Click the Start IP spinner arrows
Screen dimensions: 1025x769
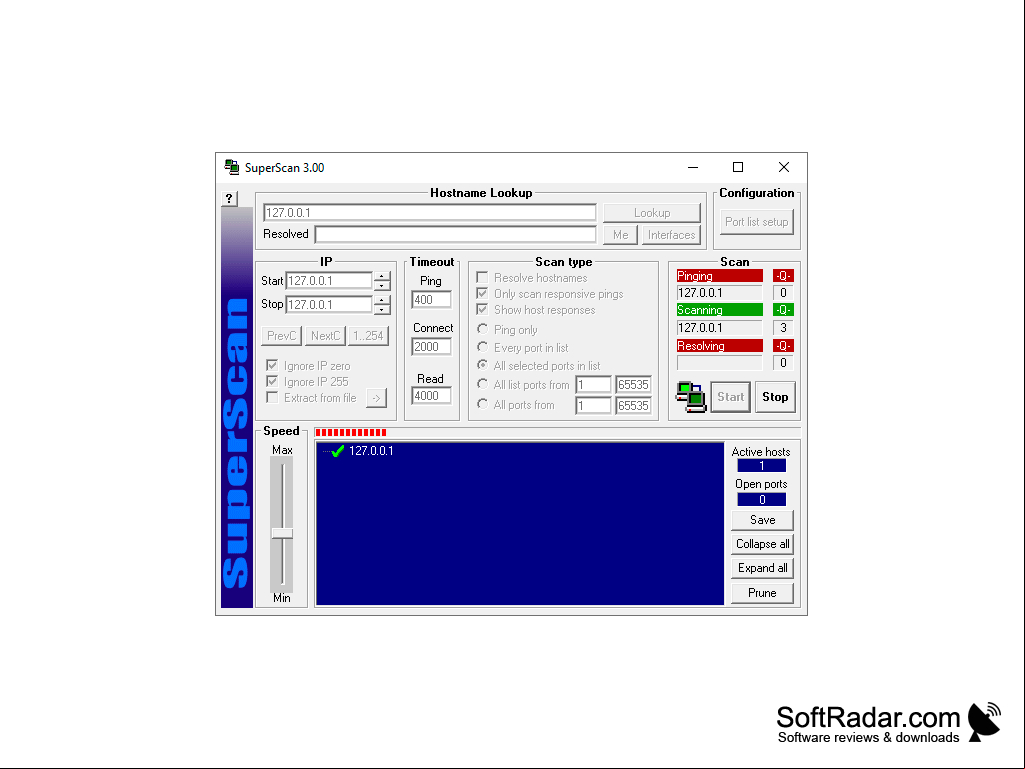coord(382,281)
